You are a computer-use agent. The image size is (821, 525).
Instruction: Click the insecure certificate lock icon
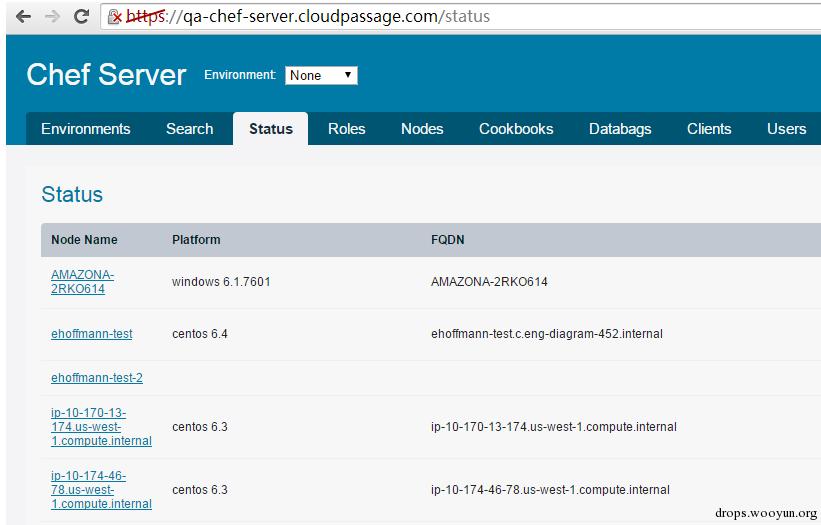[115, 17]
